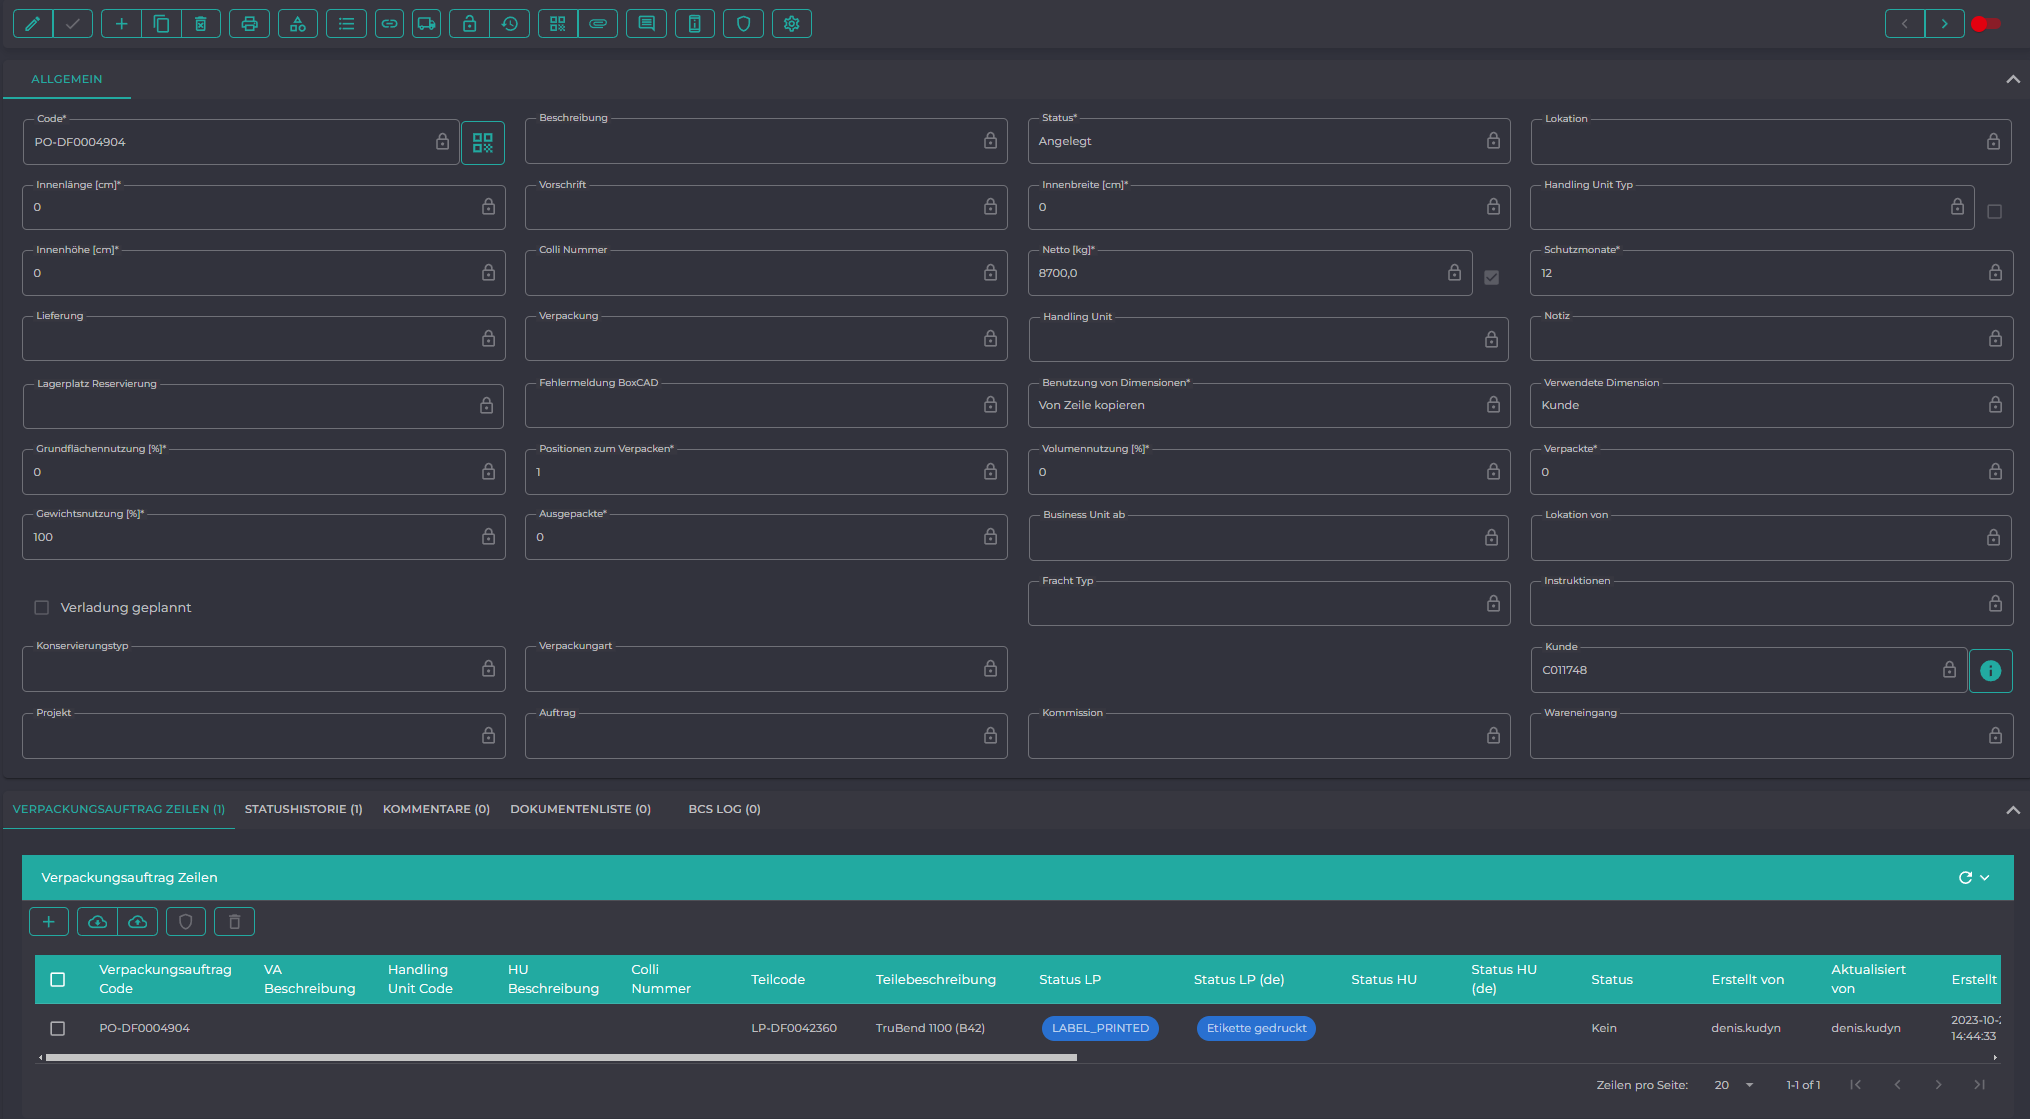This screenshot has height=1119, width=2030.
Task: Click the delivery truck icon
Action: [x=426, y=24]
